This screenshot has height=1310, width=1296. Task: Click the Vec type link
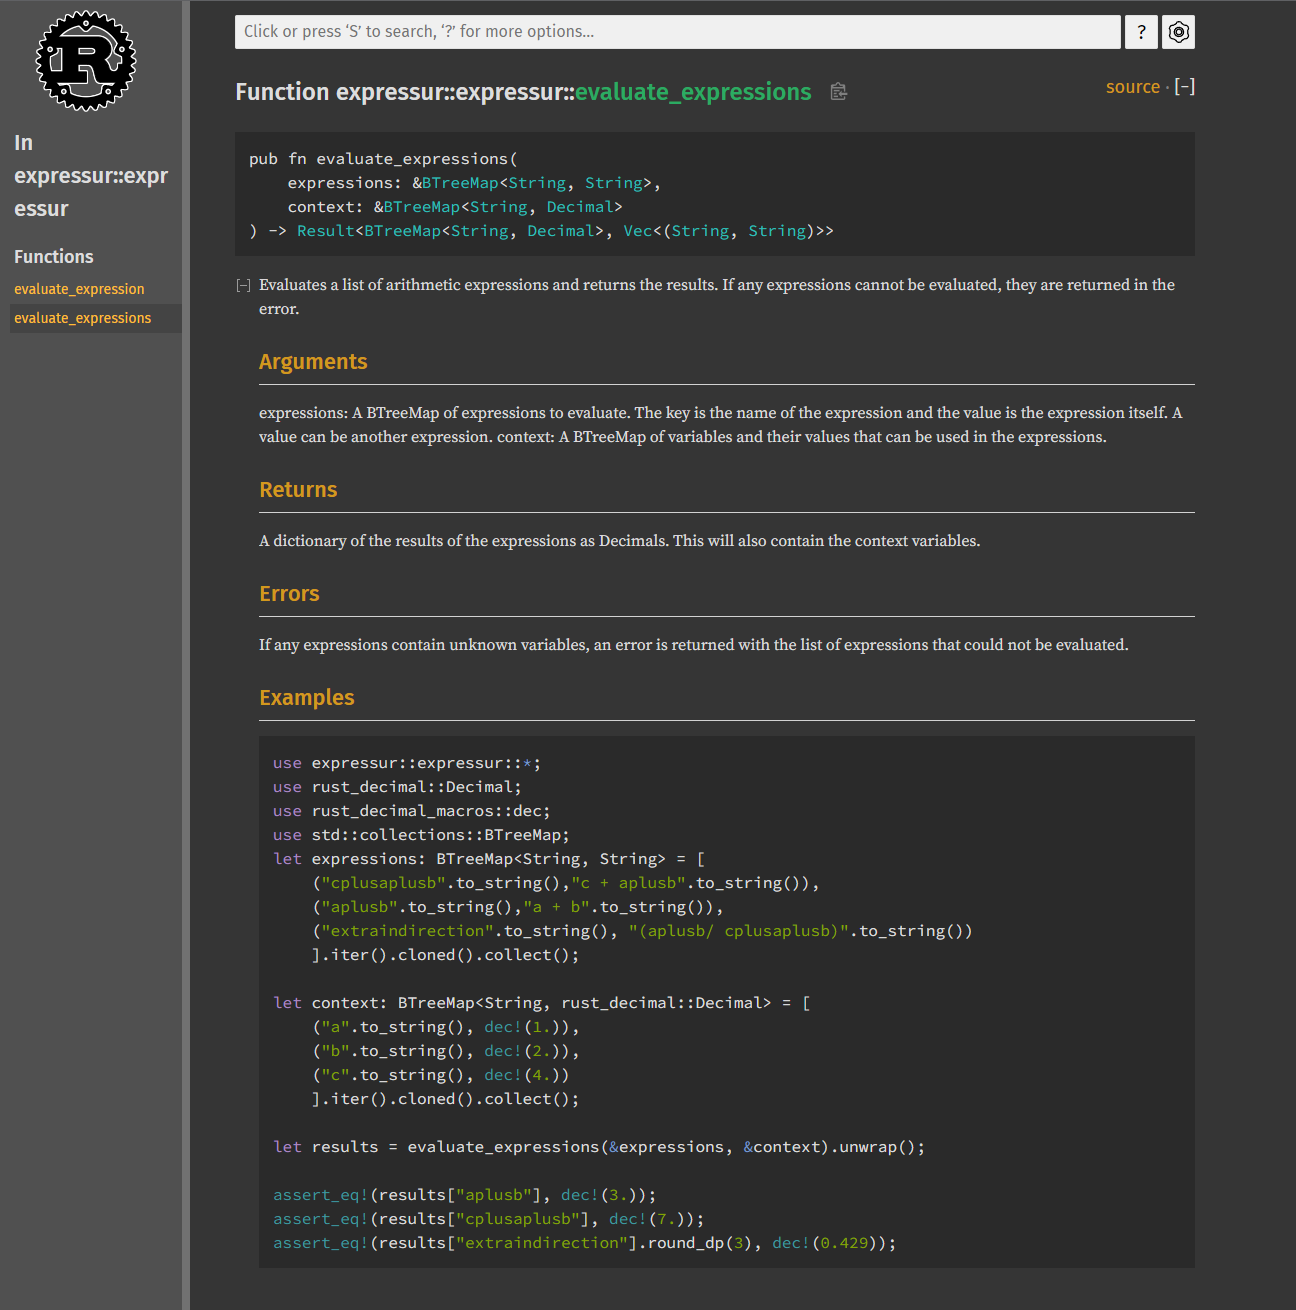pyautogui.click(x=637, y=230)
